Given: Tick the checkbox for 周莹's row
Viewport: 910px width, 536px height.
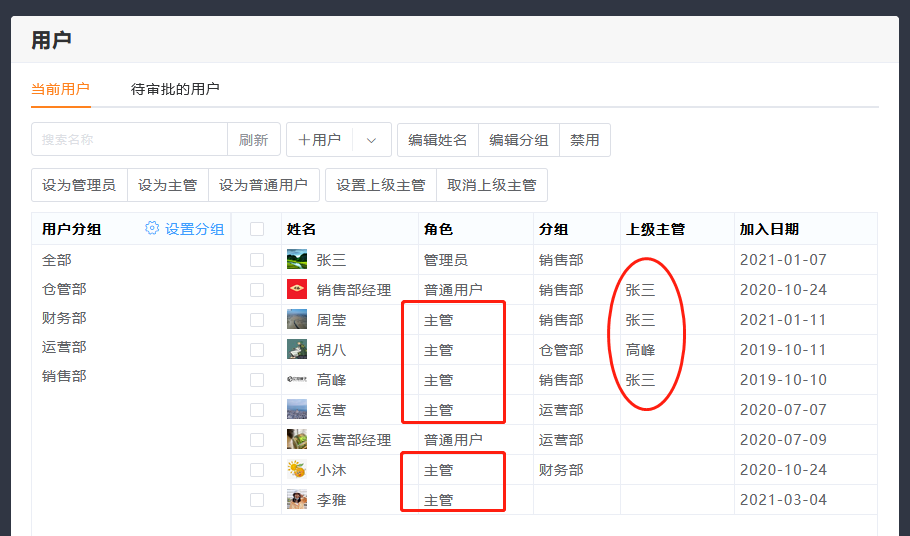Looking at the screenshot, I should (257, 320).
